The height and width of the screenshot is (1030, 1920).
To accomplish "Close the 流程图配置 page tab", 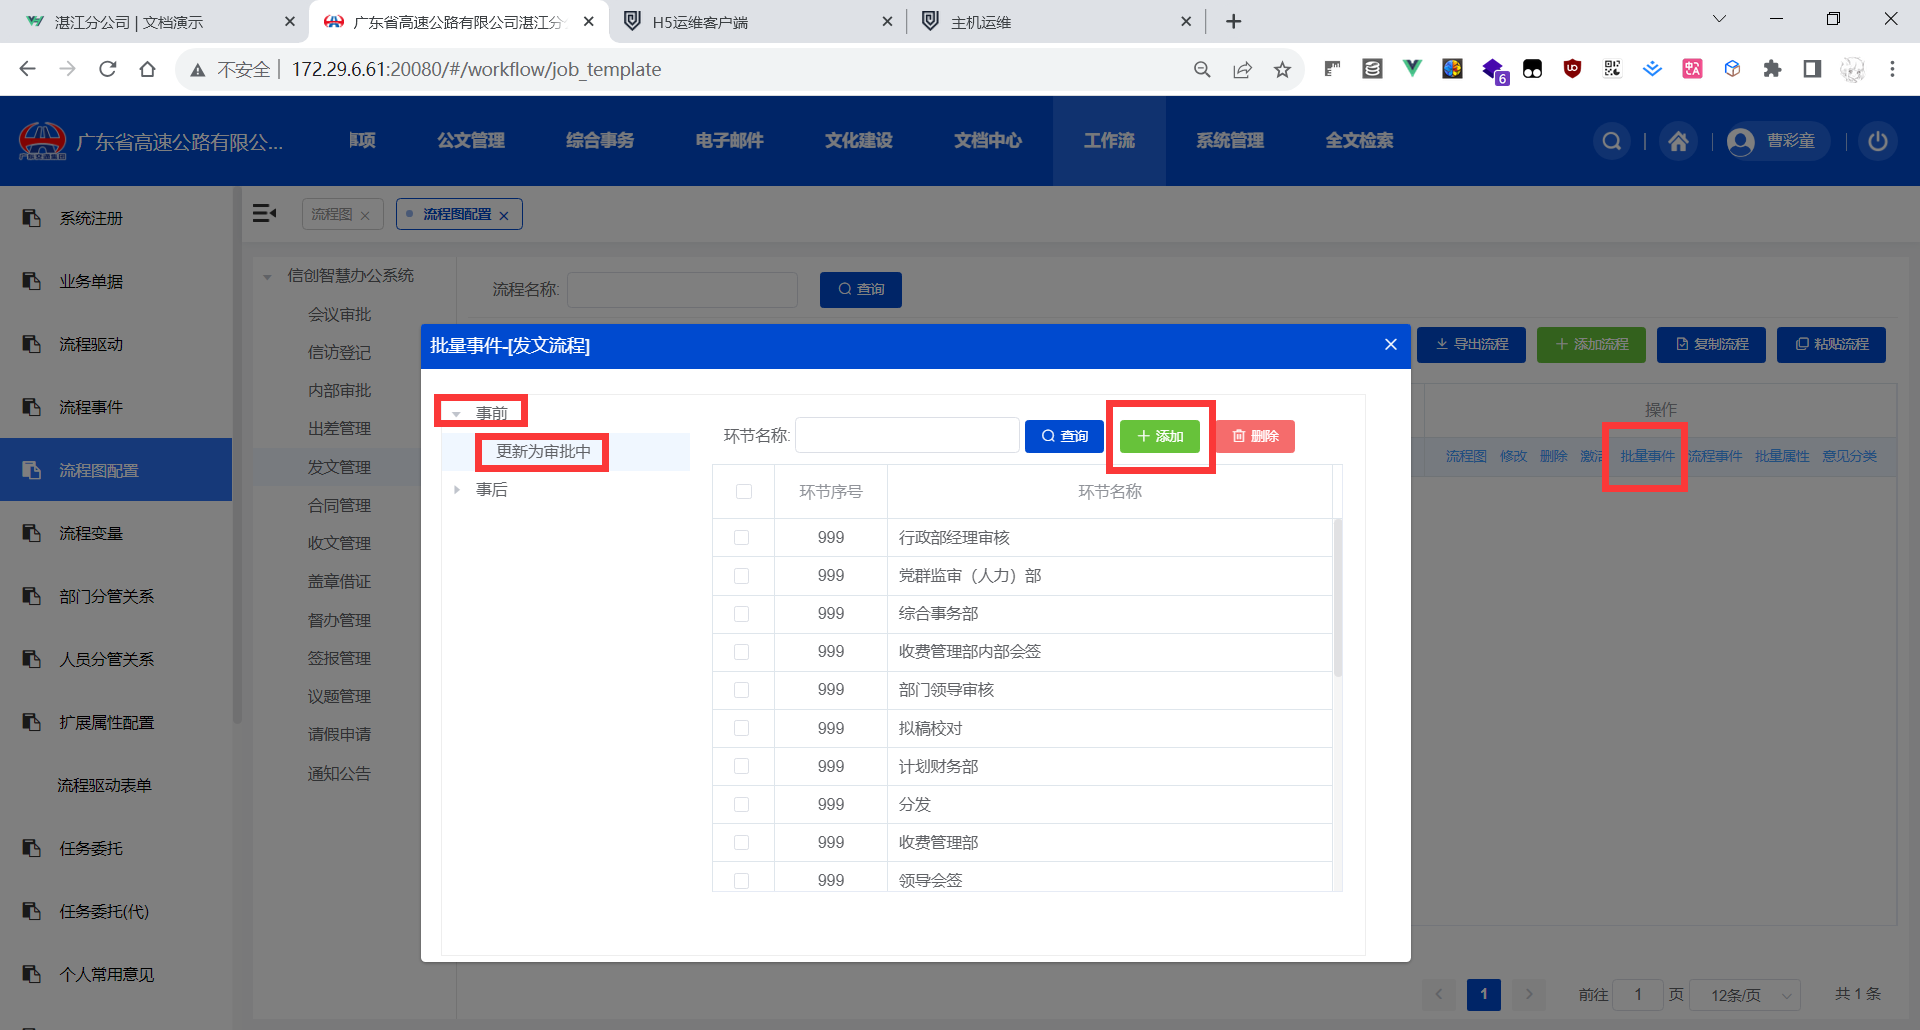I will point(504,215).
